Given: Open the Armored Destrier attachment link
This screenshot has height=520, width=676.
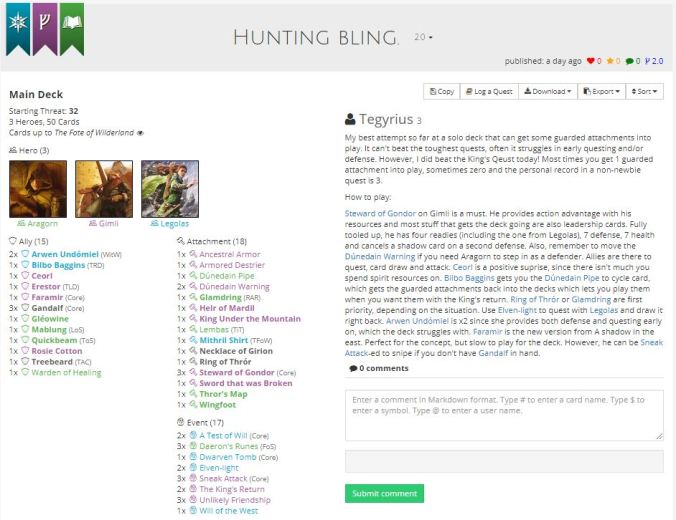Looking at the screenshot, I should click(232, 265).
